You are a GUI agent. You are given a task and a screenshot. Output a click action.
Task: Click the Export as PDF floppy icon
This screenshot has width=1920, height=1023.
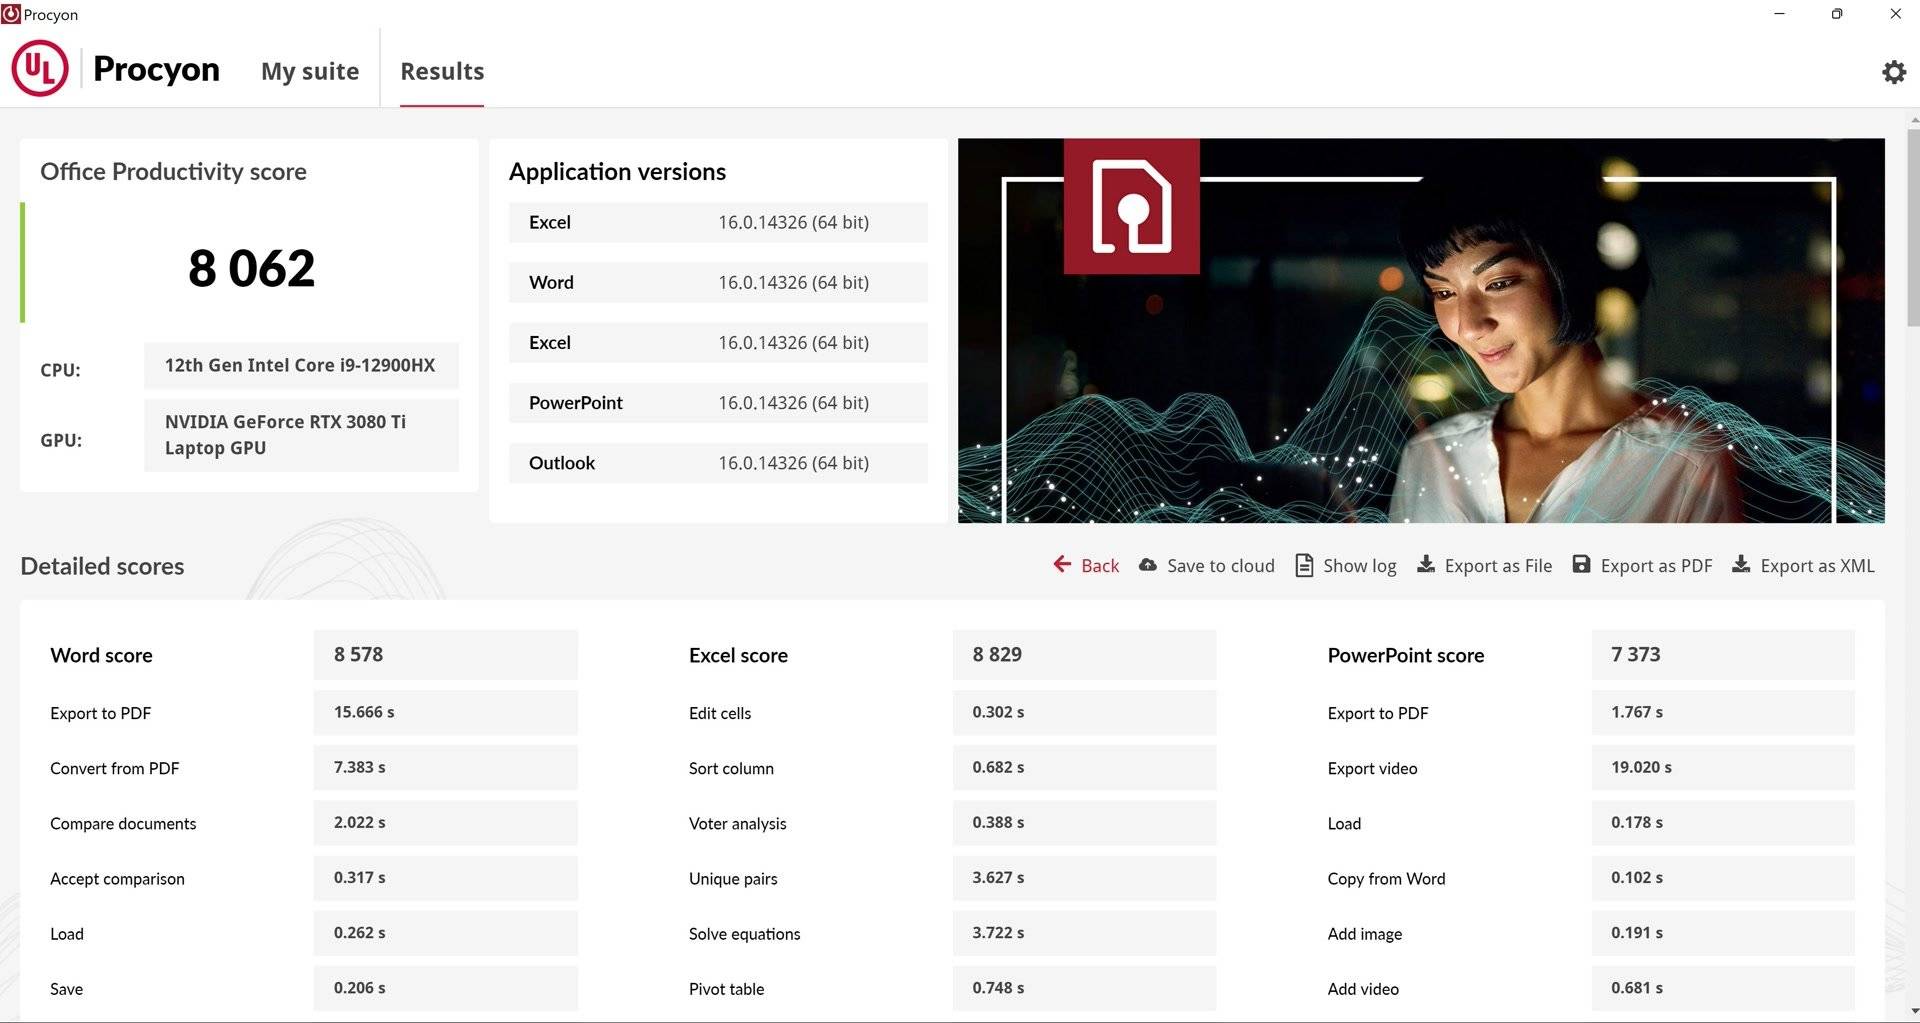pyautogui.click(x=1581, y=565)
